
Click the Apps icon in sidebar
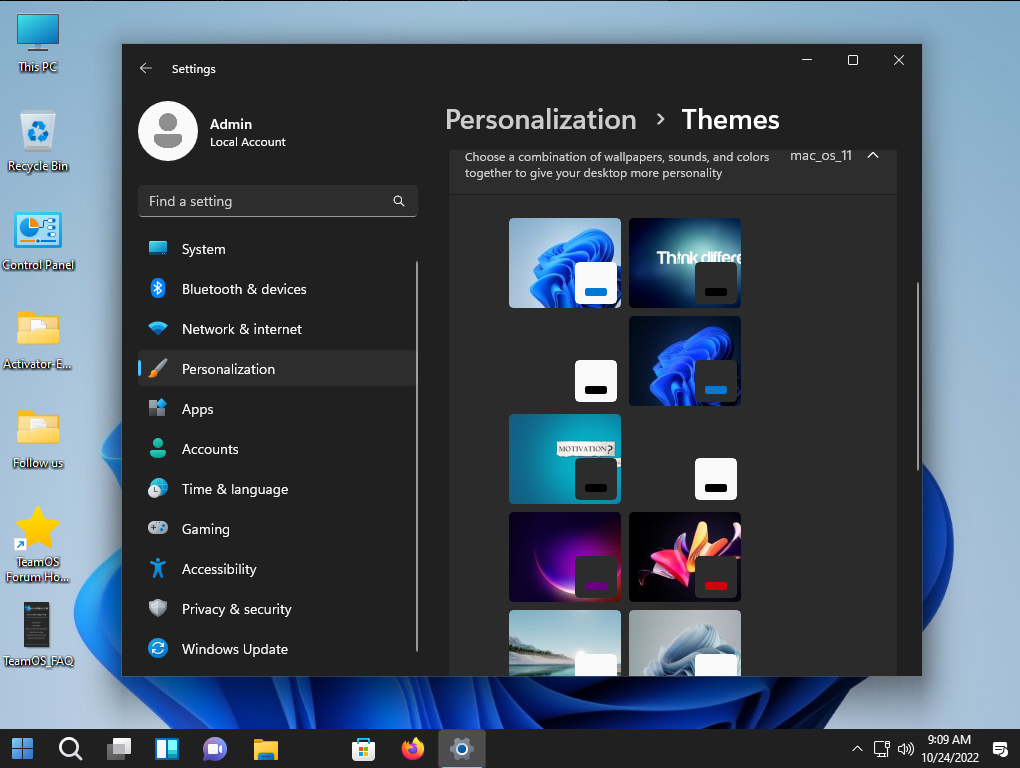[x=158, y=409]
